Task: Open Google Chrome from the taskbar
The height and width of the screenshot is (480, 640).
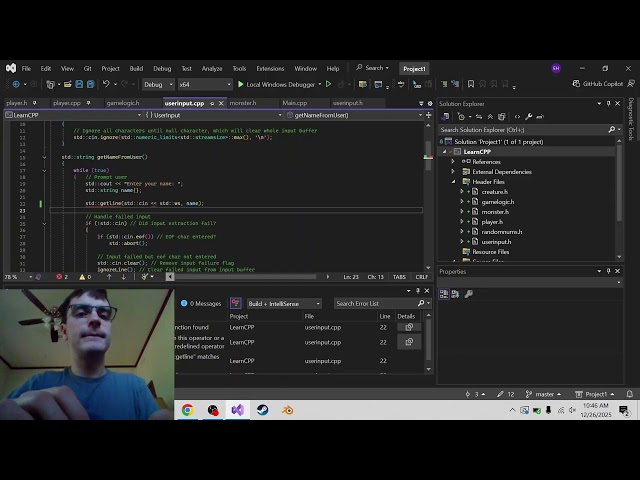Action: 188,410
